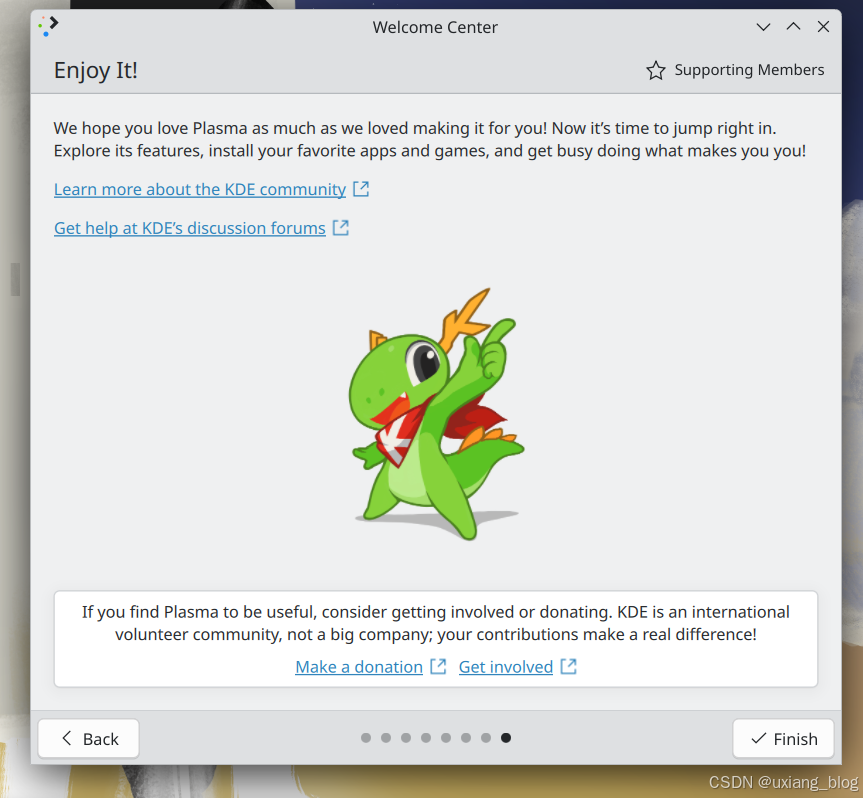Jump to the seventh page indicator dot
This screenshot has height=798, width=863.
486,737
